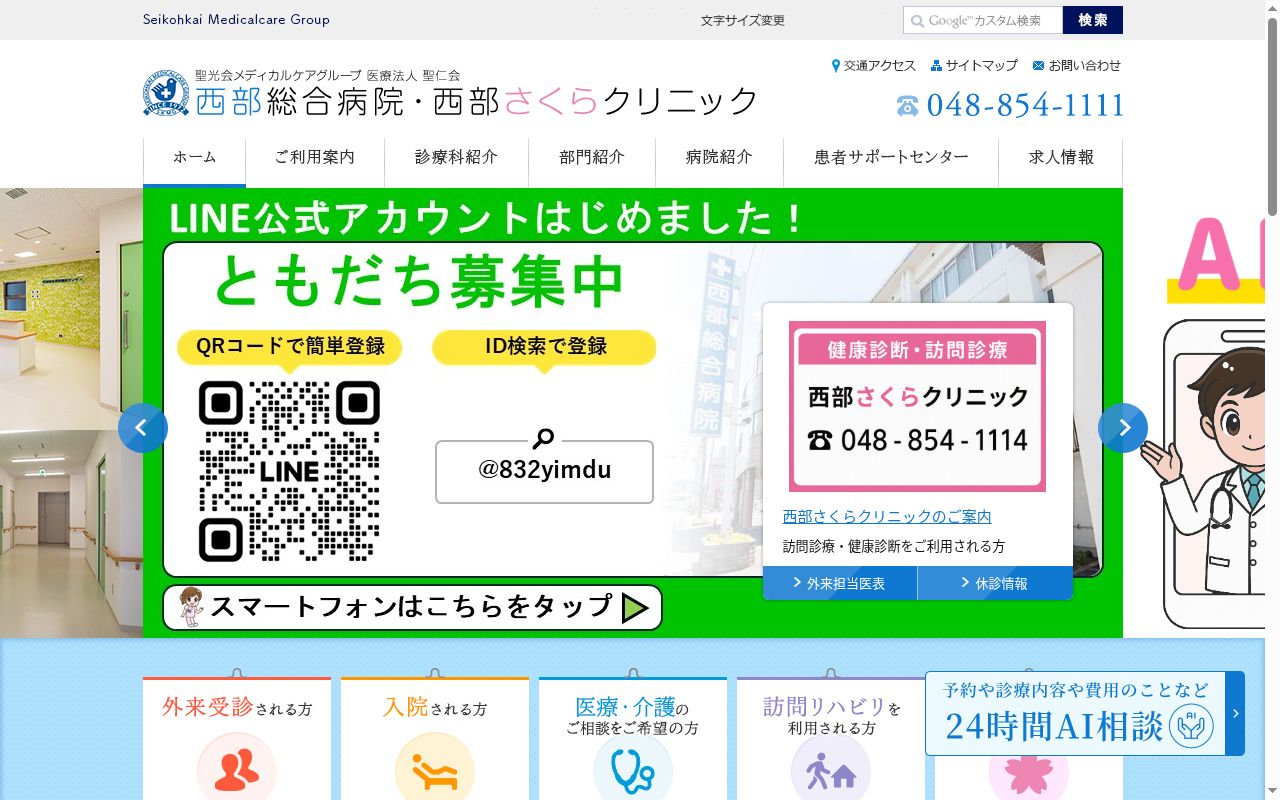The height and width of the screenshot is (800, 1280).
Task: Open the 求人情報 menu item
Action: [x=1061, y=161]
